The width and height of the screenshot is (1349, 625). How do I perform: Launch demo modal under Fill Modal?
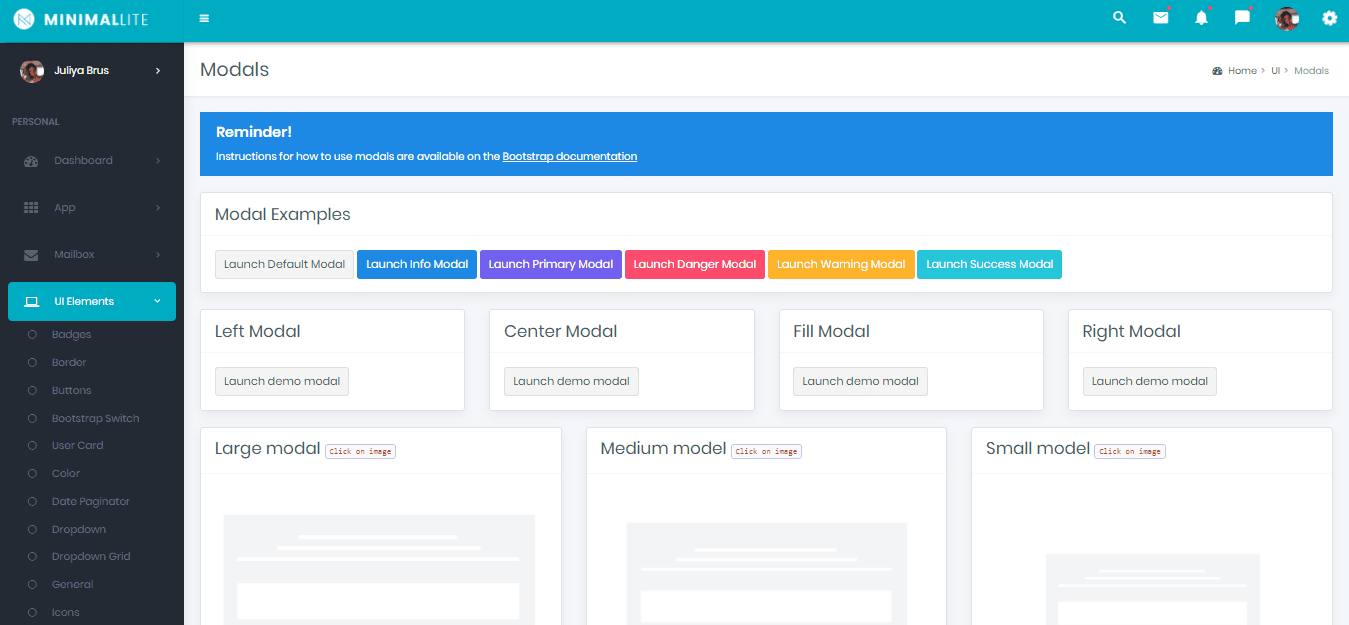[x=860, y=381]
